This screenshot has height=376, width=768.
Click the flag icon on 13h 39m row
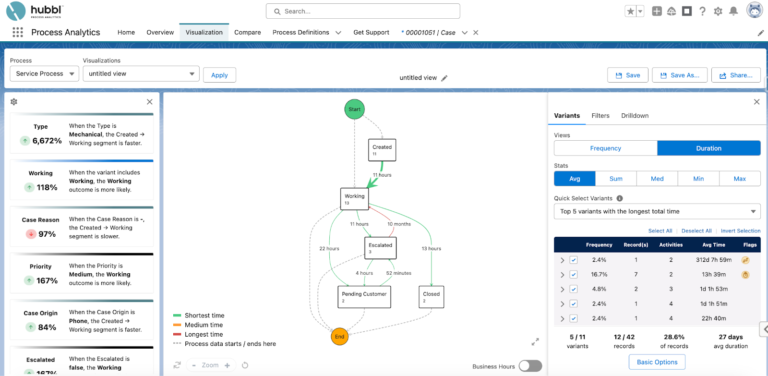pos(745,275)
